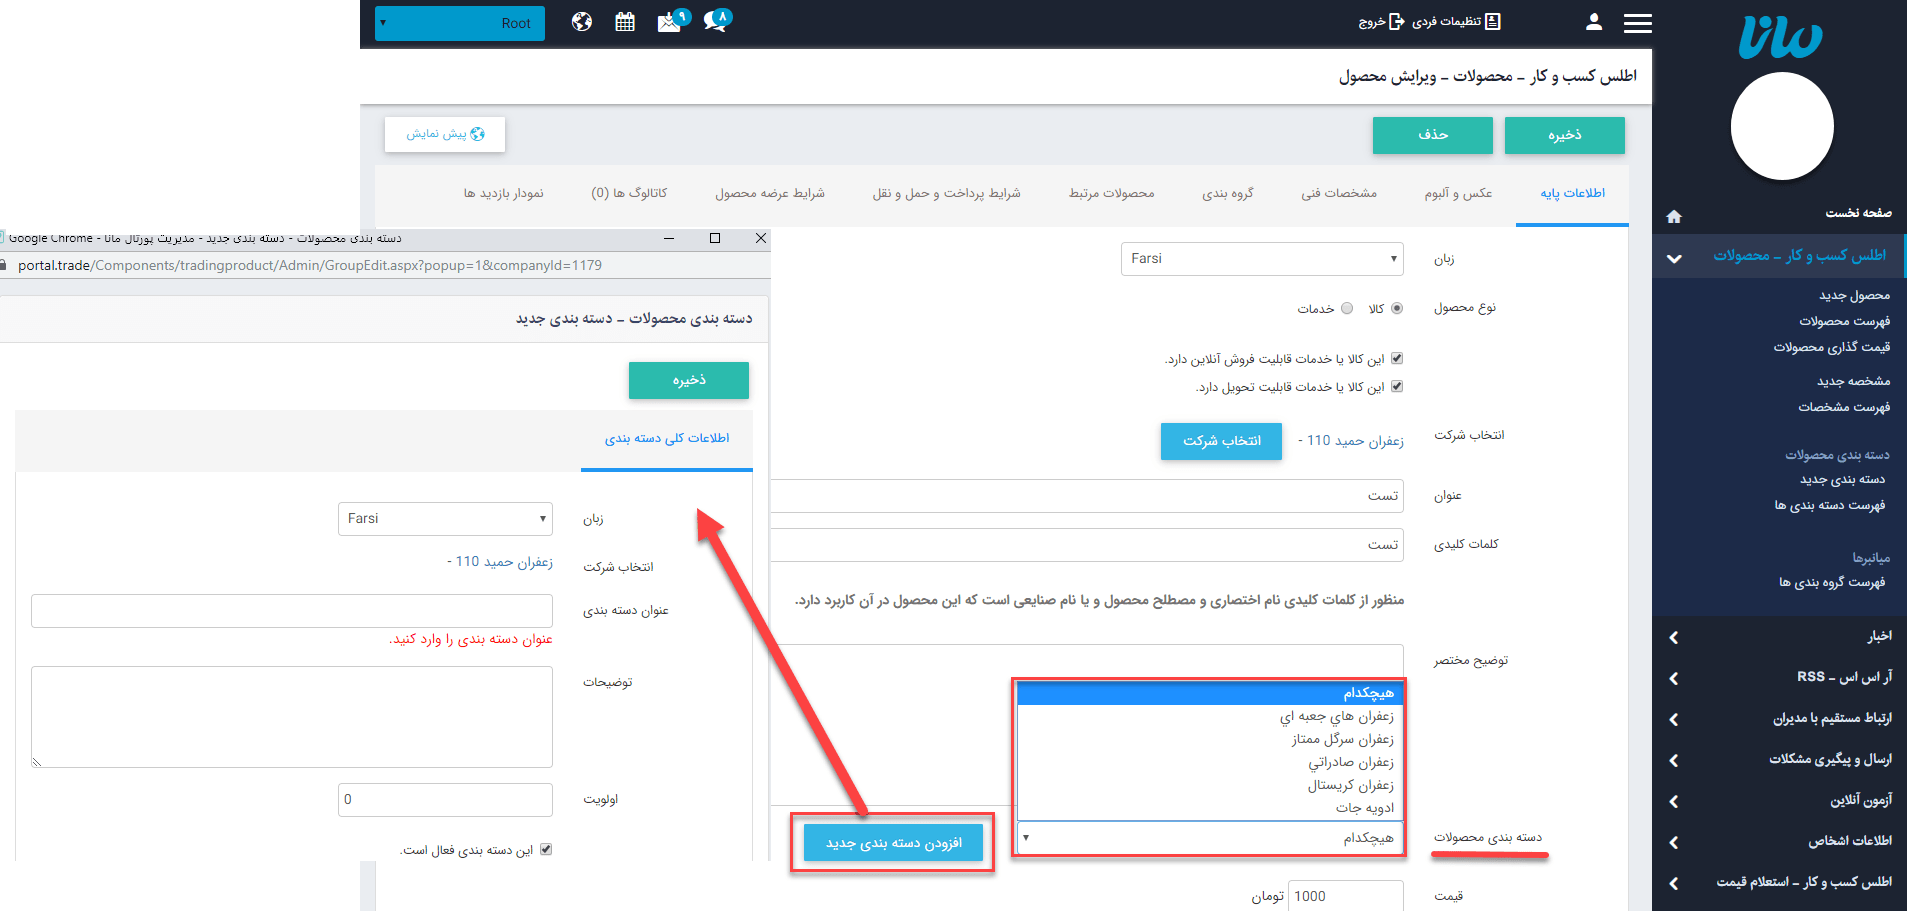Go home via sidebar home icon

coord(1674,215)
